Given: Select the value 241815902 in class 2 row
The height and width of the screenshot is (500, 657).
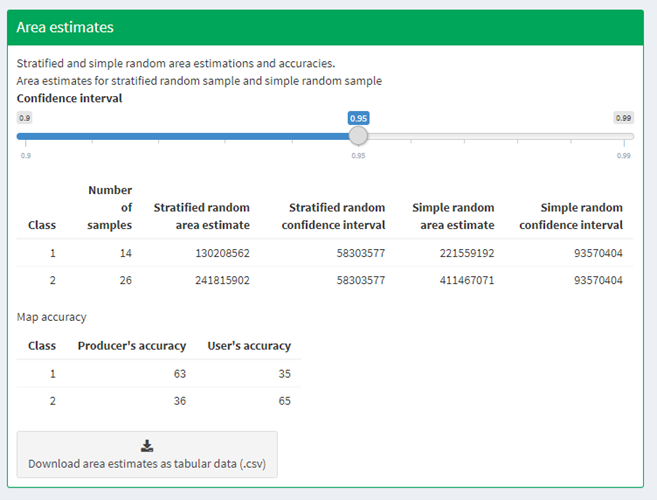Looking at the screenshot, I should point(222,280).
